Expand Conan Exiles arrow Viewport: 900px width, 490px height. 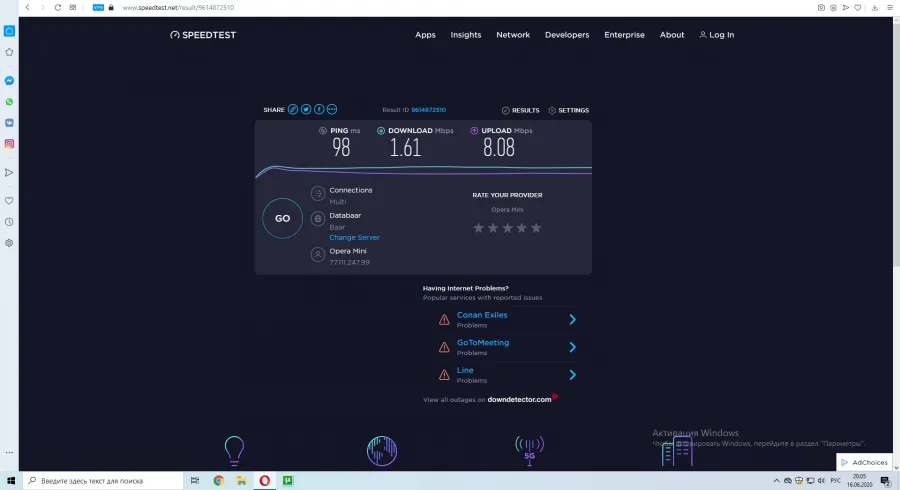point(572,320)
